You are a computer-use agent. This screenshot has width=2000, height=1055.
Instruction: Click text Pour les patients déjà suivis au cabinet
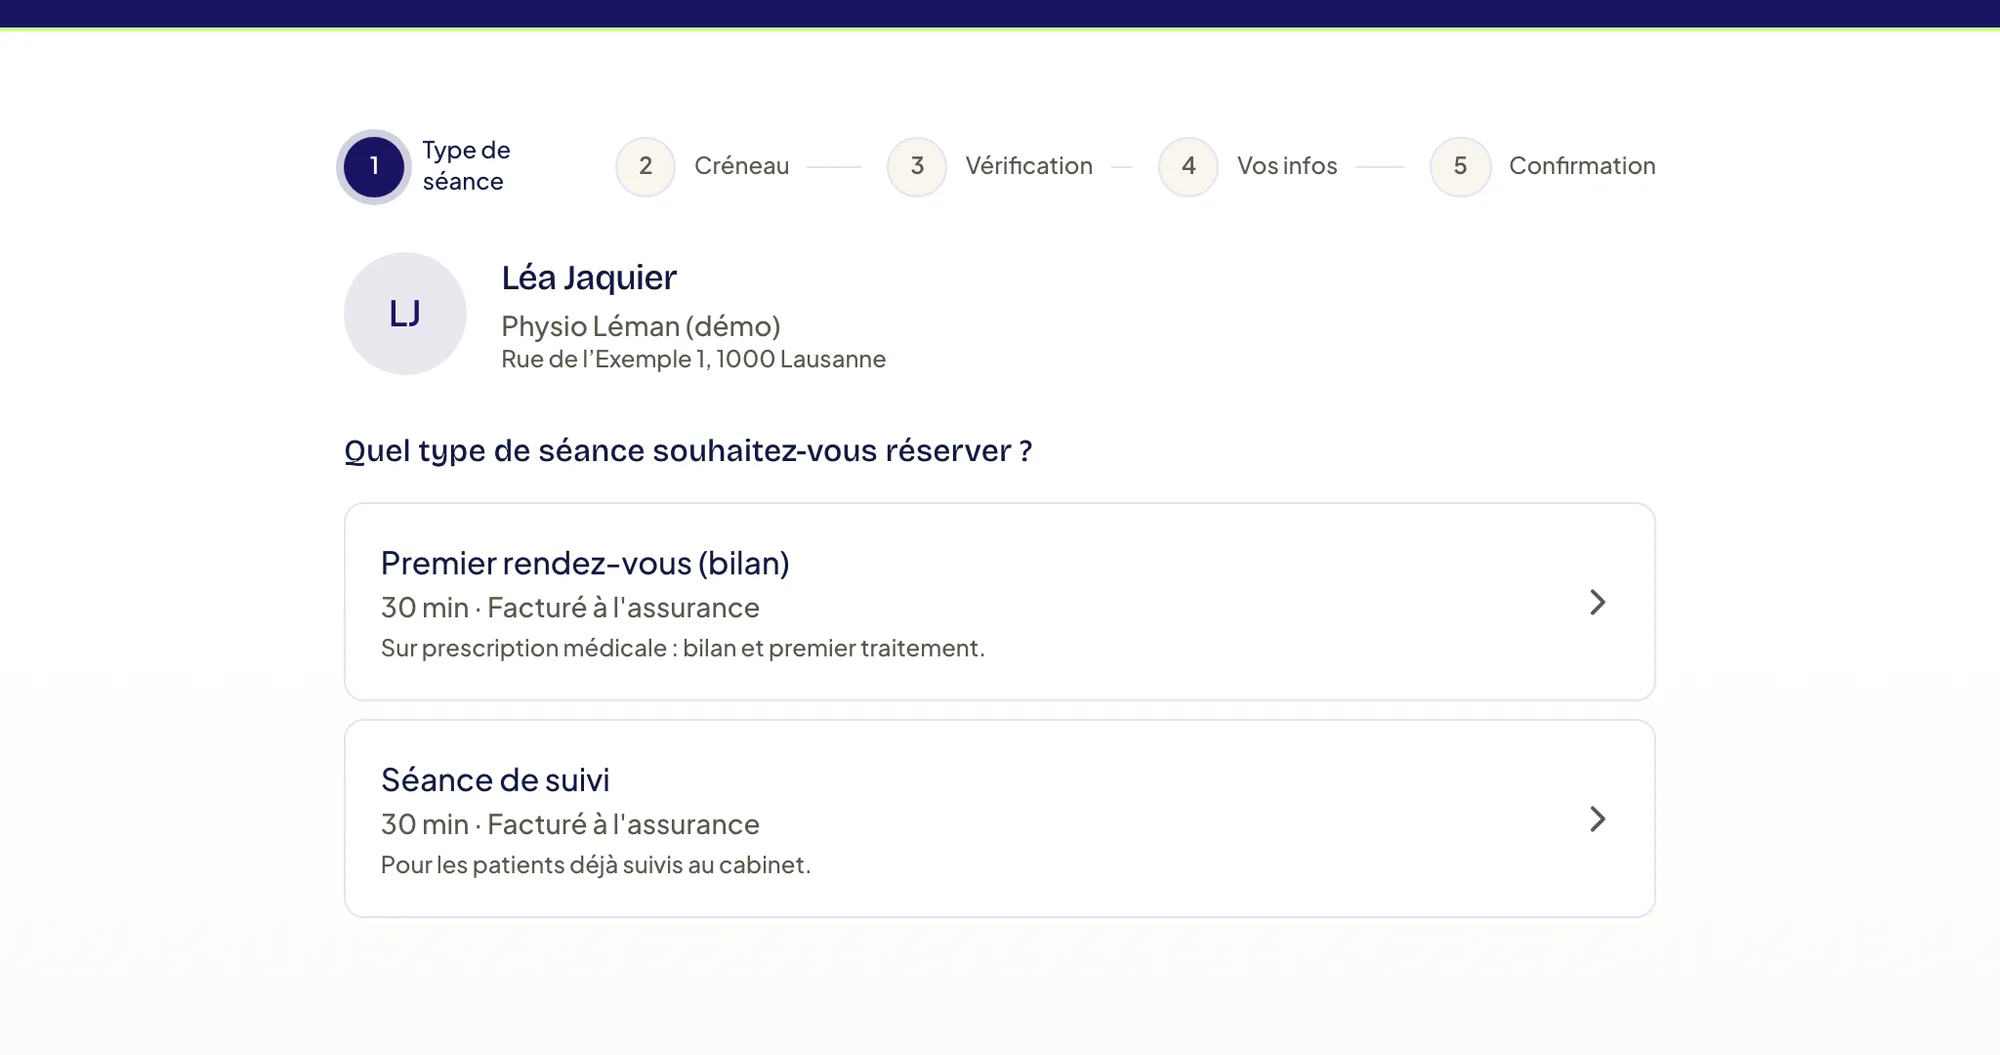(x=596, y=865)
